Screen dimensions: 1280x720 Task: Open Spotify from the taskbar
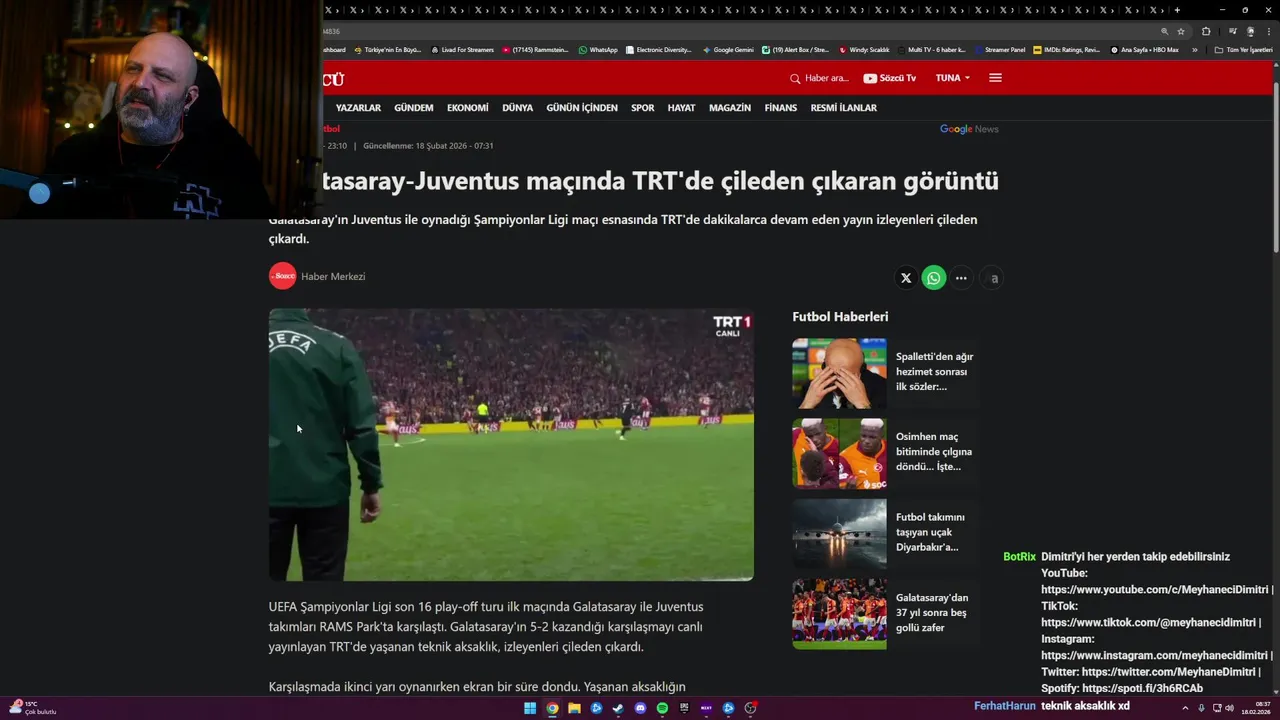coord(662,708)
